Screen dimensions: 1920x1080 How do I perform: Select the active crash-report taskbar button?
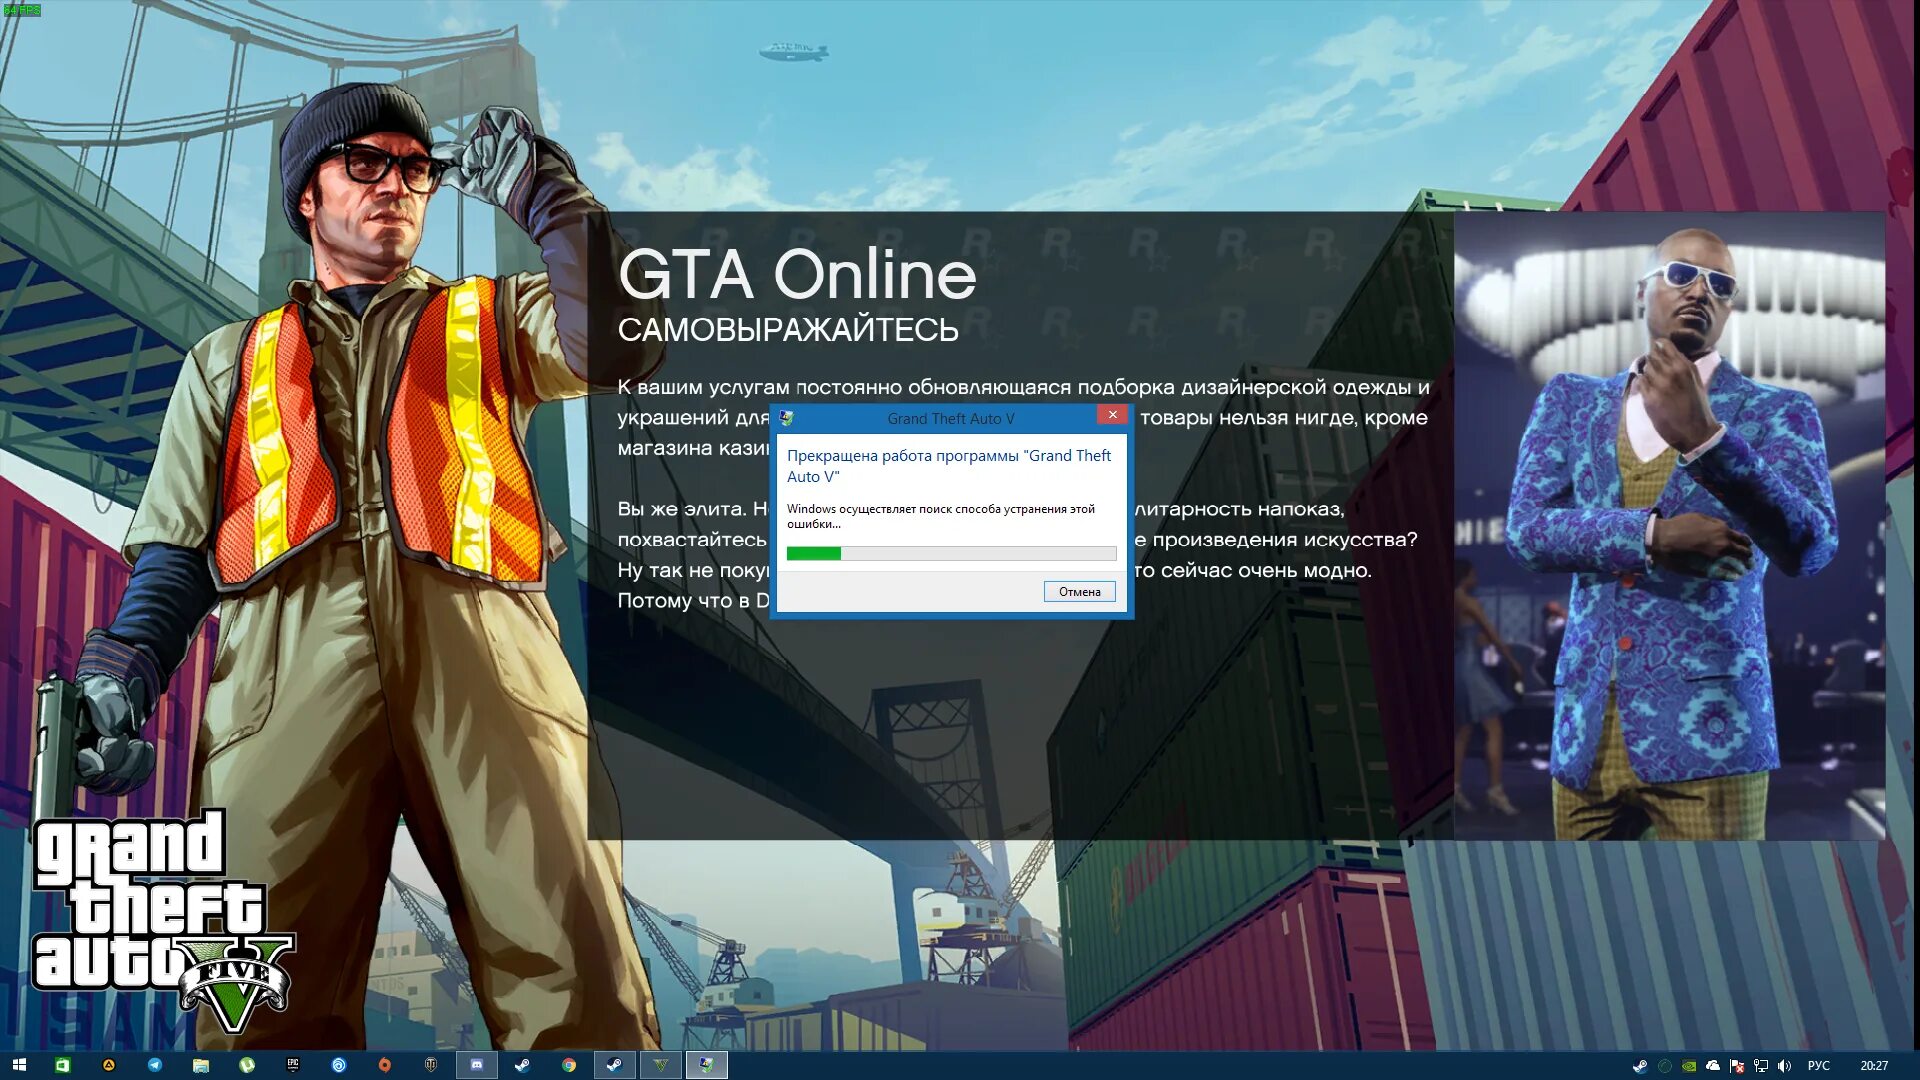[706, 1065]
